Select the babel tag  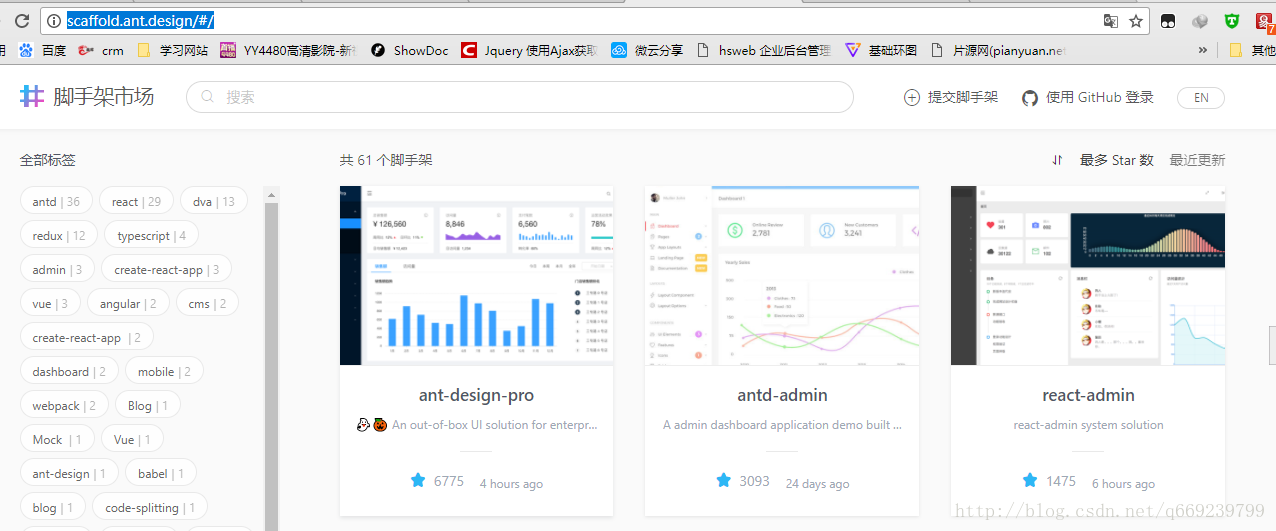pos(161,473)
